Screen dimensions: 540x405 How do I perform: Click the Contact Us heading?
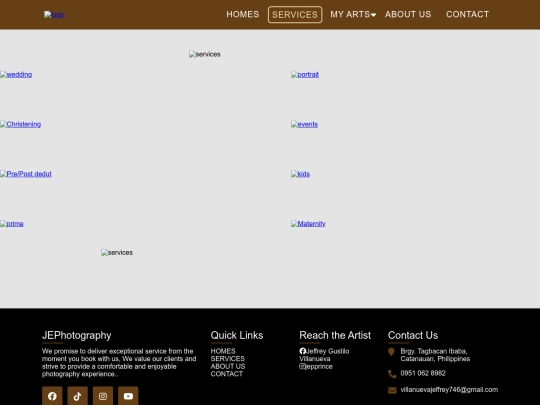tap(413, 335)
